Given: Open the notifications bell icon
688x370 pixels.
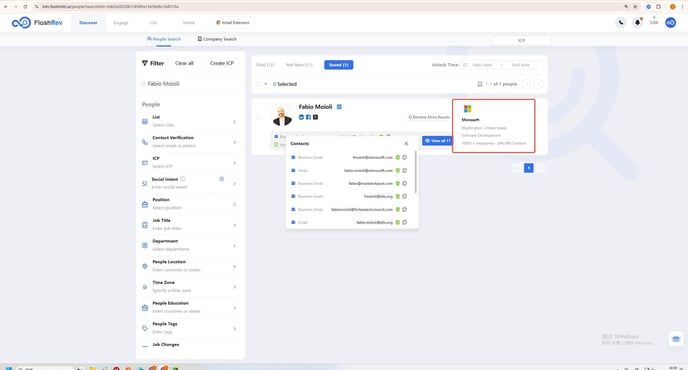Looking at the screenshot, I should click(637, 22).
